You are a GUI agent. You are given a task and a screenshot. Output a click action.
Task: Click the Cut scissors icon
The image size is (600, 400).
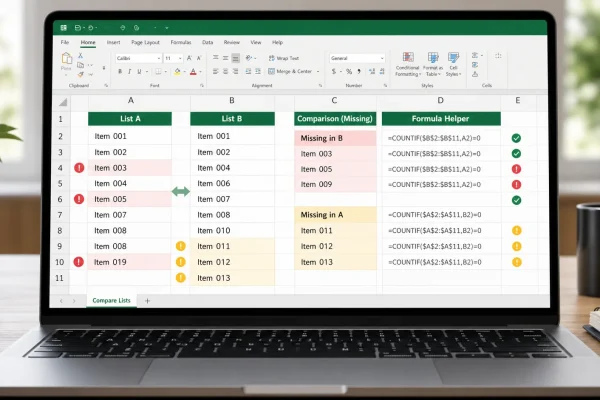tap(80, 56)
